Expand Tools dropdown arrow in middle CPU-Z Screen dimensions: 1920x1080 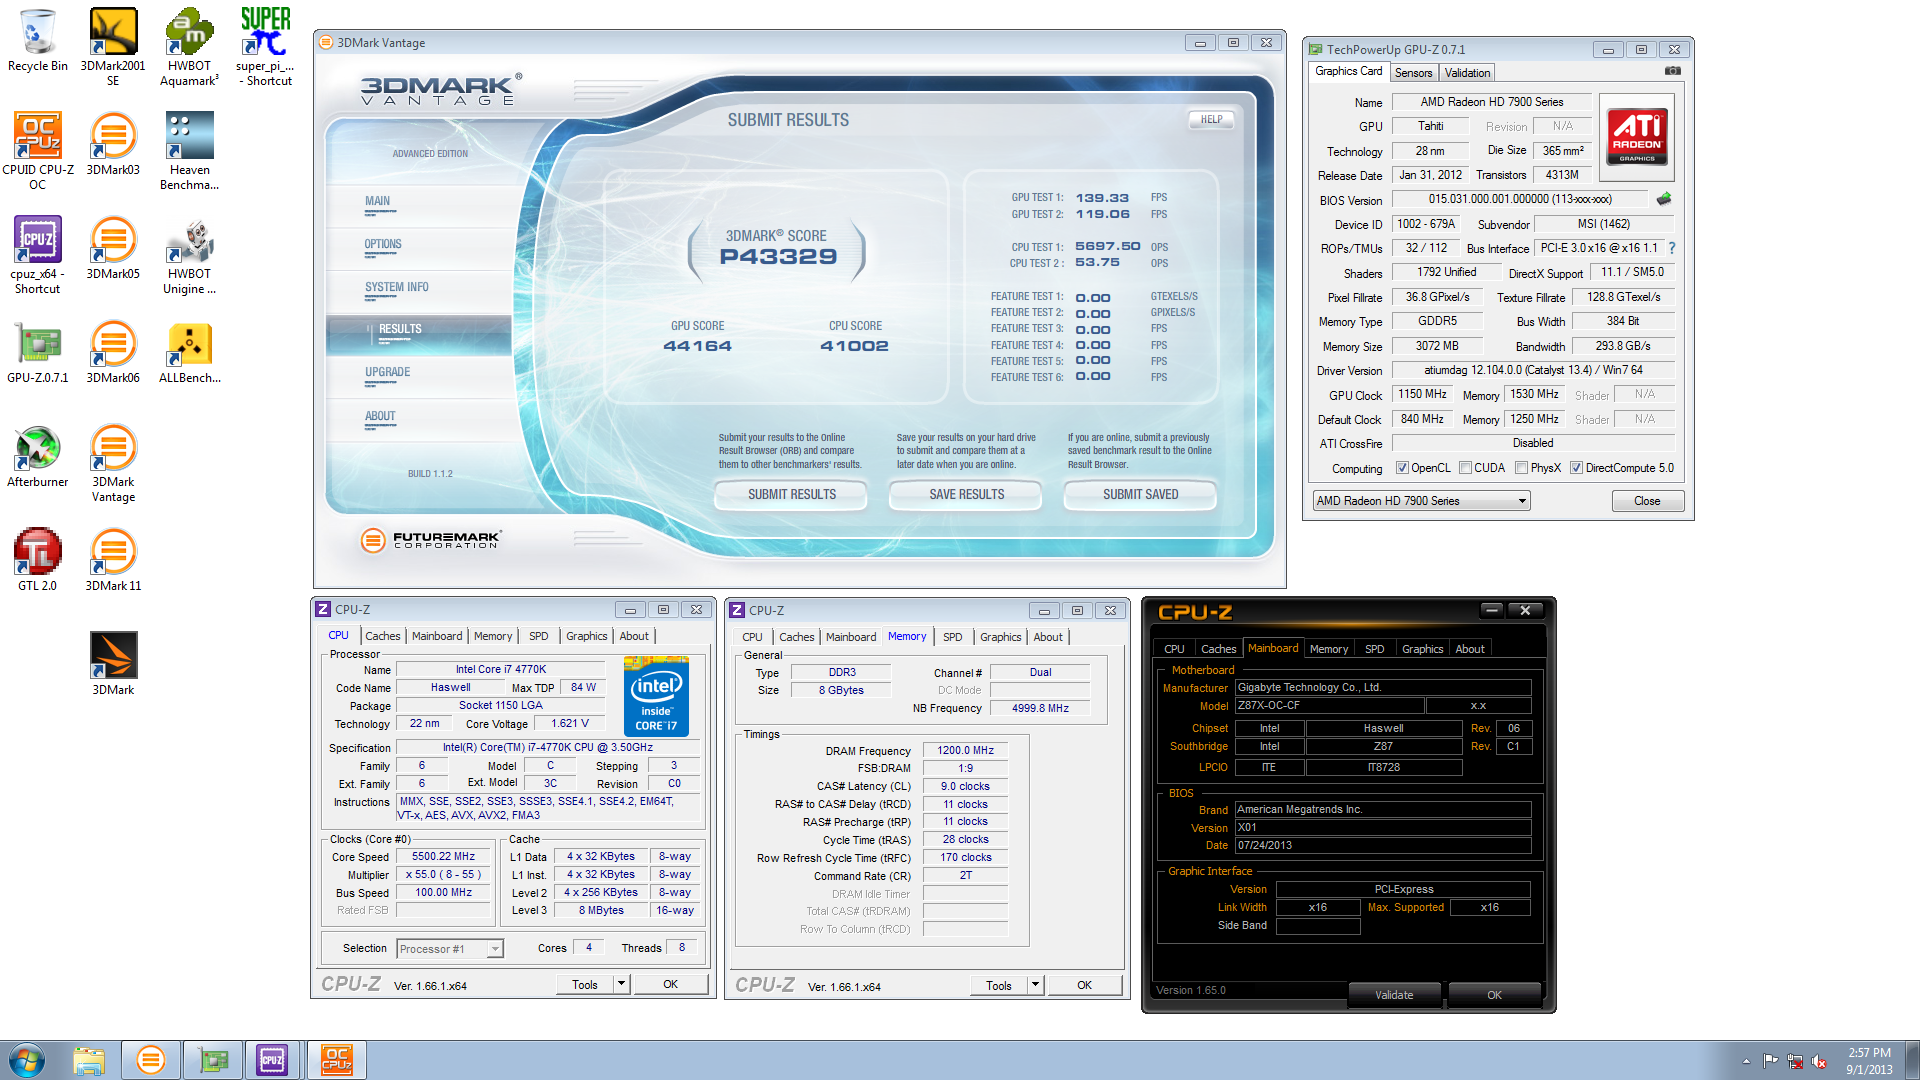click(x=1035, y=985)
